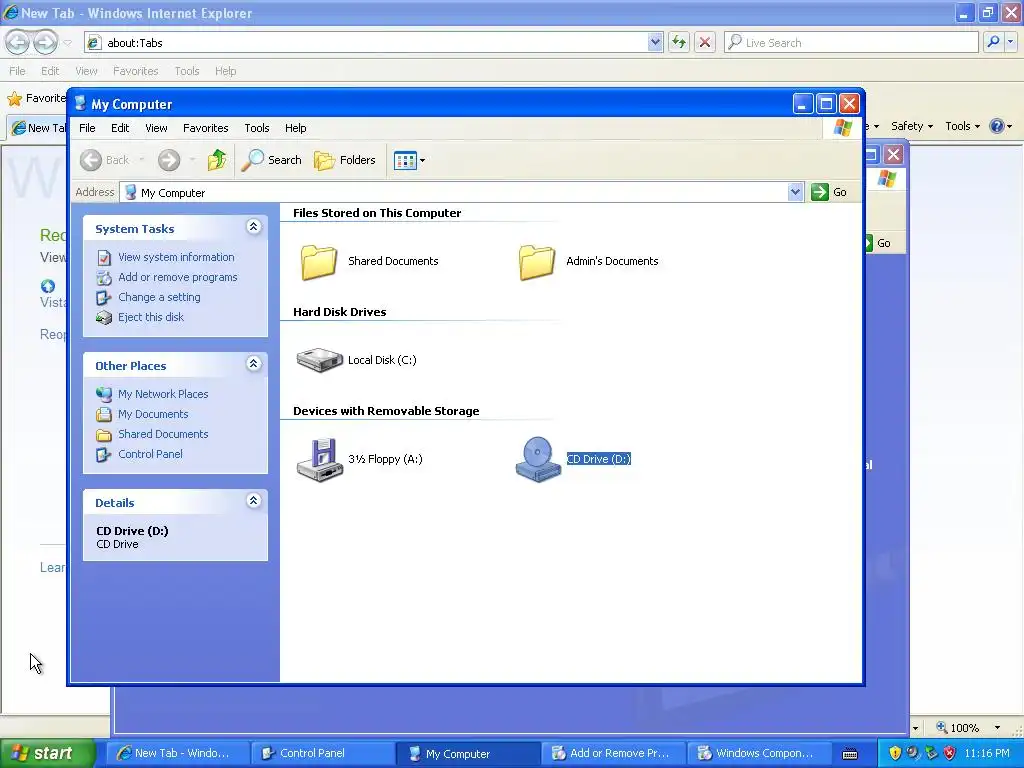Viewport: 1024px width, 768px height.
Task: Click the Search magnifier in My Computer
Action: pyautogui.click(x=272, y=160)
